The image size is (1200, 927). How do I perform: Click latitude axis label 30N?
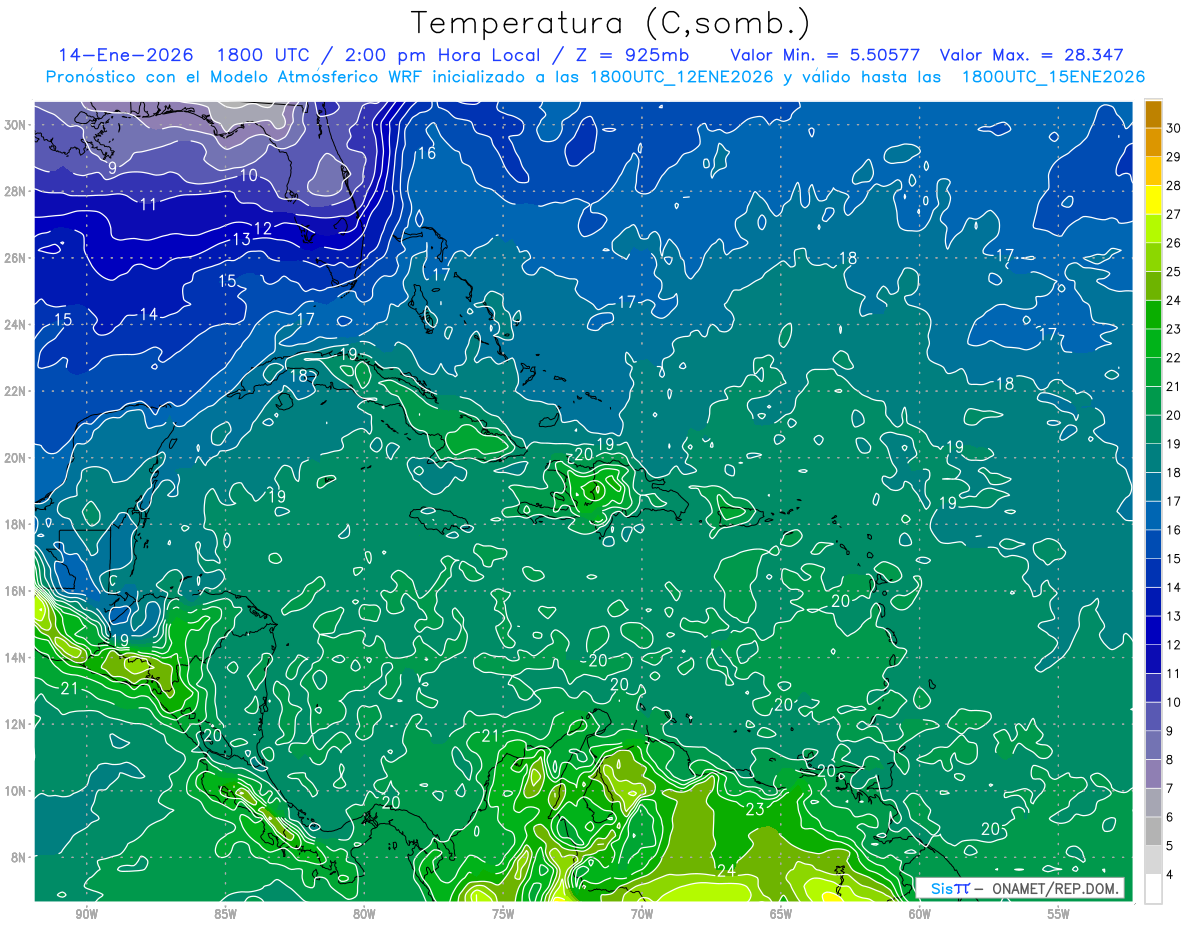pos(17,125)
